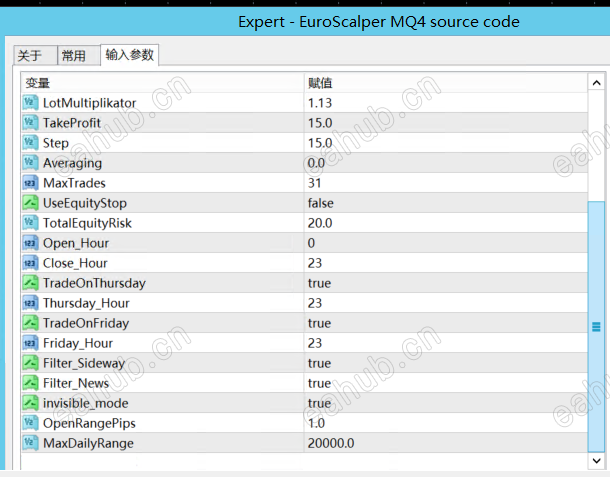Click the Open_Hour integer icon

[30, 243]
